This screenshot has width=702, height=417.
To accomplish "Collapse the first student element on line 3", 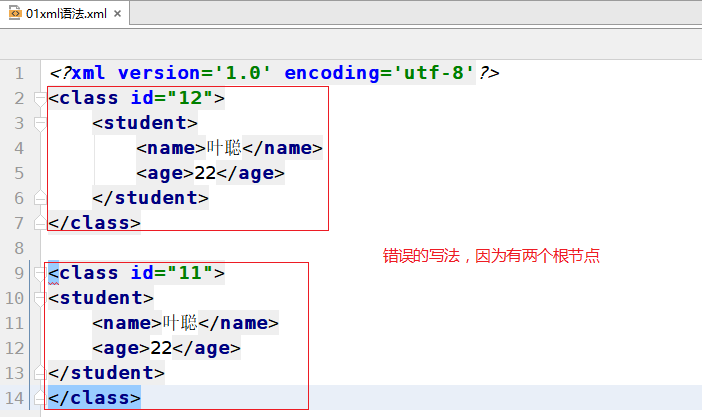I will coord(40,123).
